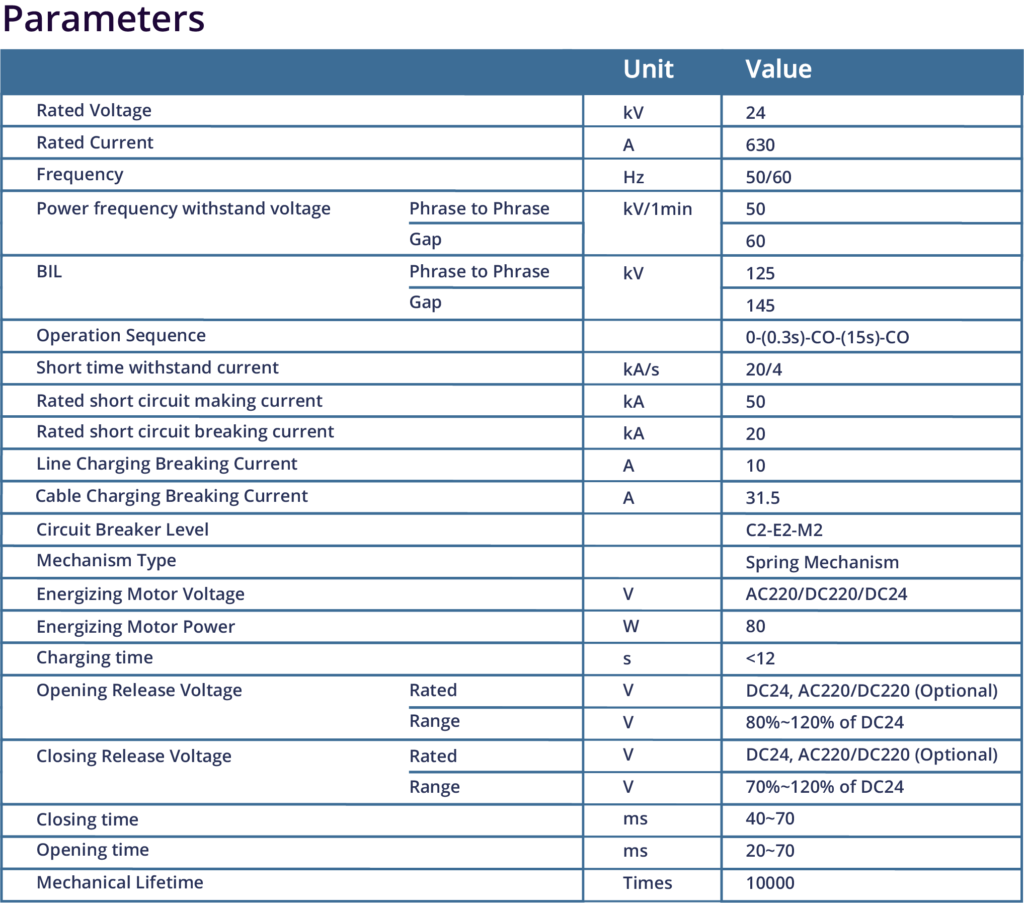Select the Charging time row label

tap(95, 658)
